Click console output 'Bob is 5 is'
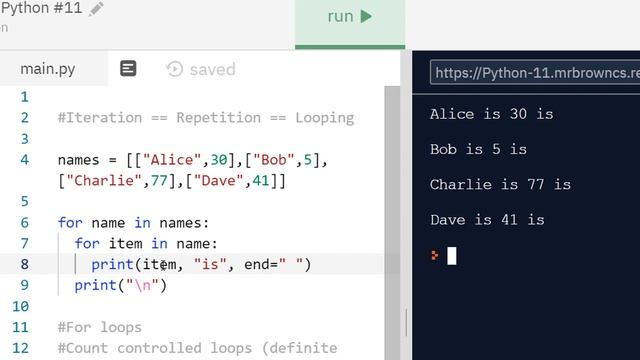Viewport: 640px width, 360px height. pos(478,149)
